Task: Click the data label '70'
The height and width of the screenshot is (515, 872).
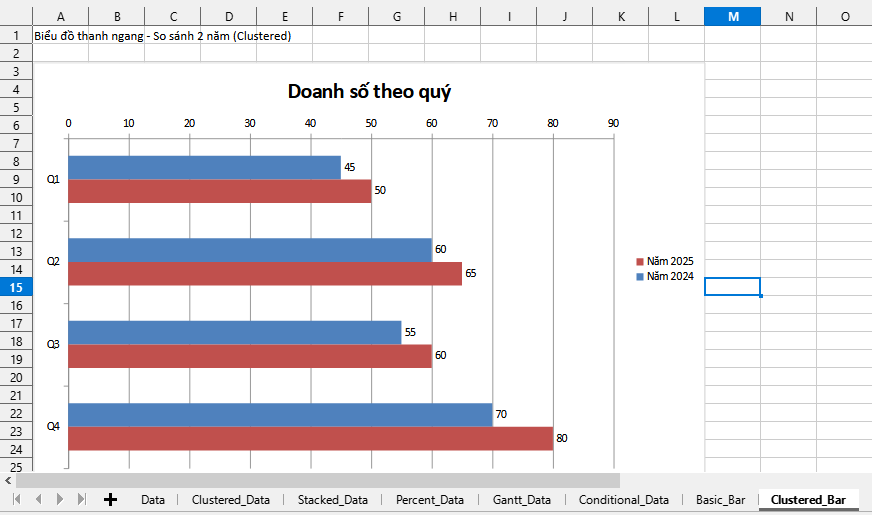Action: [501, 414]
